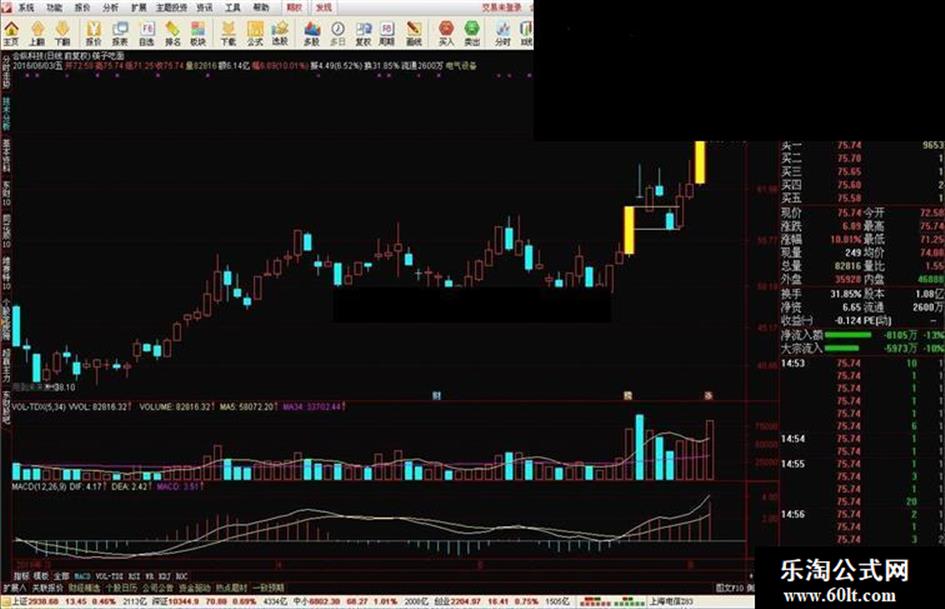Click the 上海电信 server status text
This screenshot has height=609, width=945.
671,602
